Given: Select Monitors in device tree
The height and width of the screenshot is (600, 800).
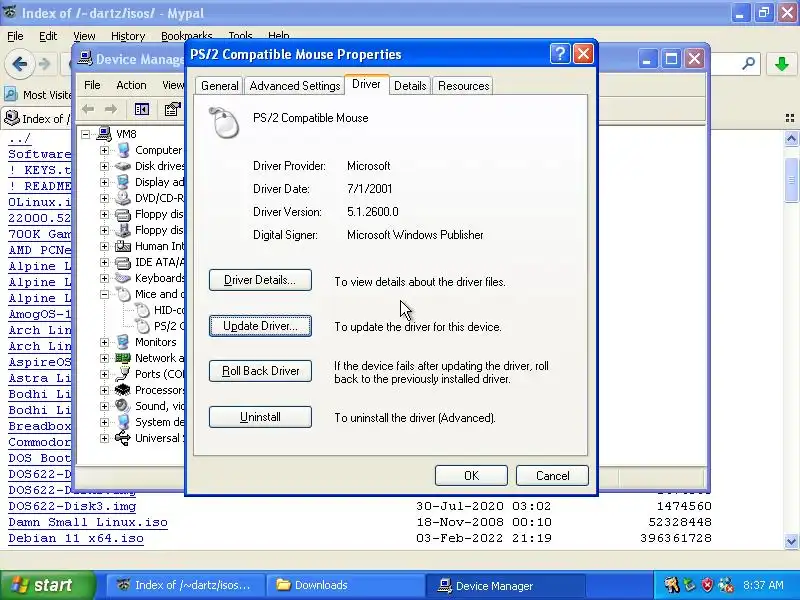Looking at the screenshot, I should 156,342.
